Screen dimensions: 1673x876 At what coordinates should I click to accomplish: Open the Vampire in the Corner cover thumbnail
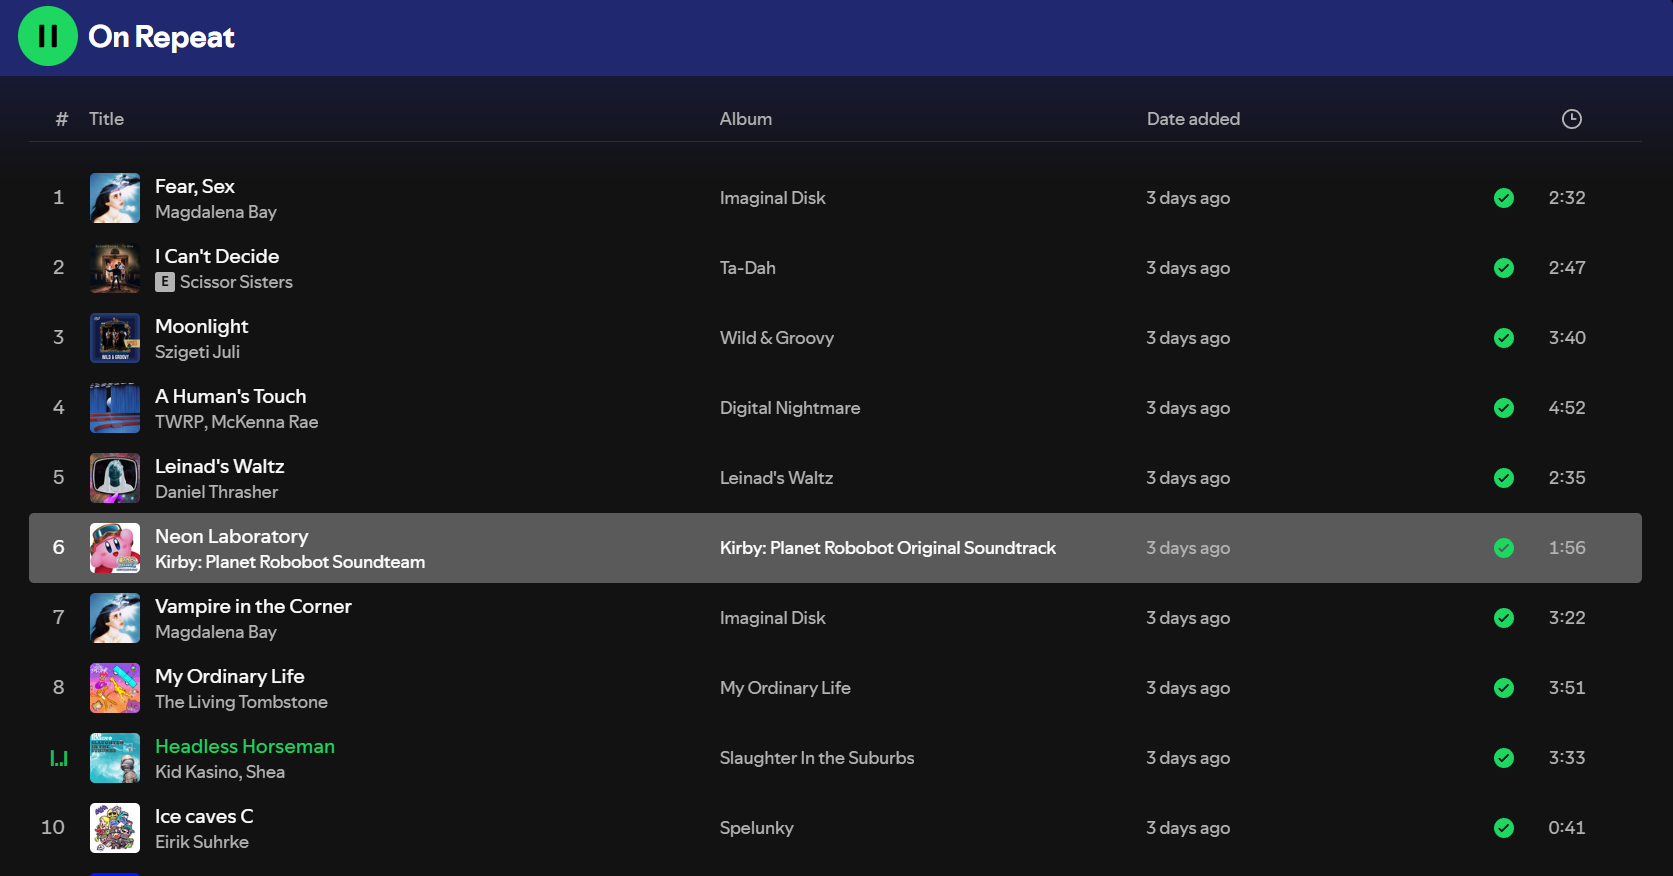pyautogui.click(x=115, y=618)
